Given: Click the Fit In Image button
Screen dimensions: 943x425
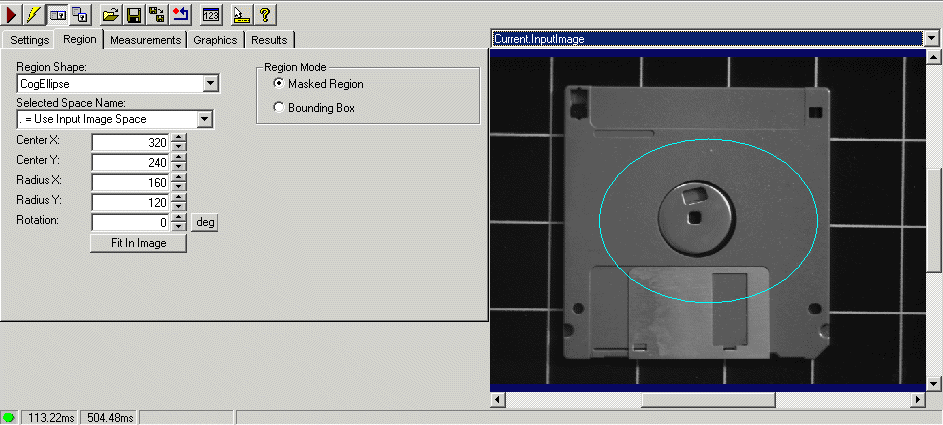Looking at the screenshot, I should pyautogui.click(x=138, y=243).
